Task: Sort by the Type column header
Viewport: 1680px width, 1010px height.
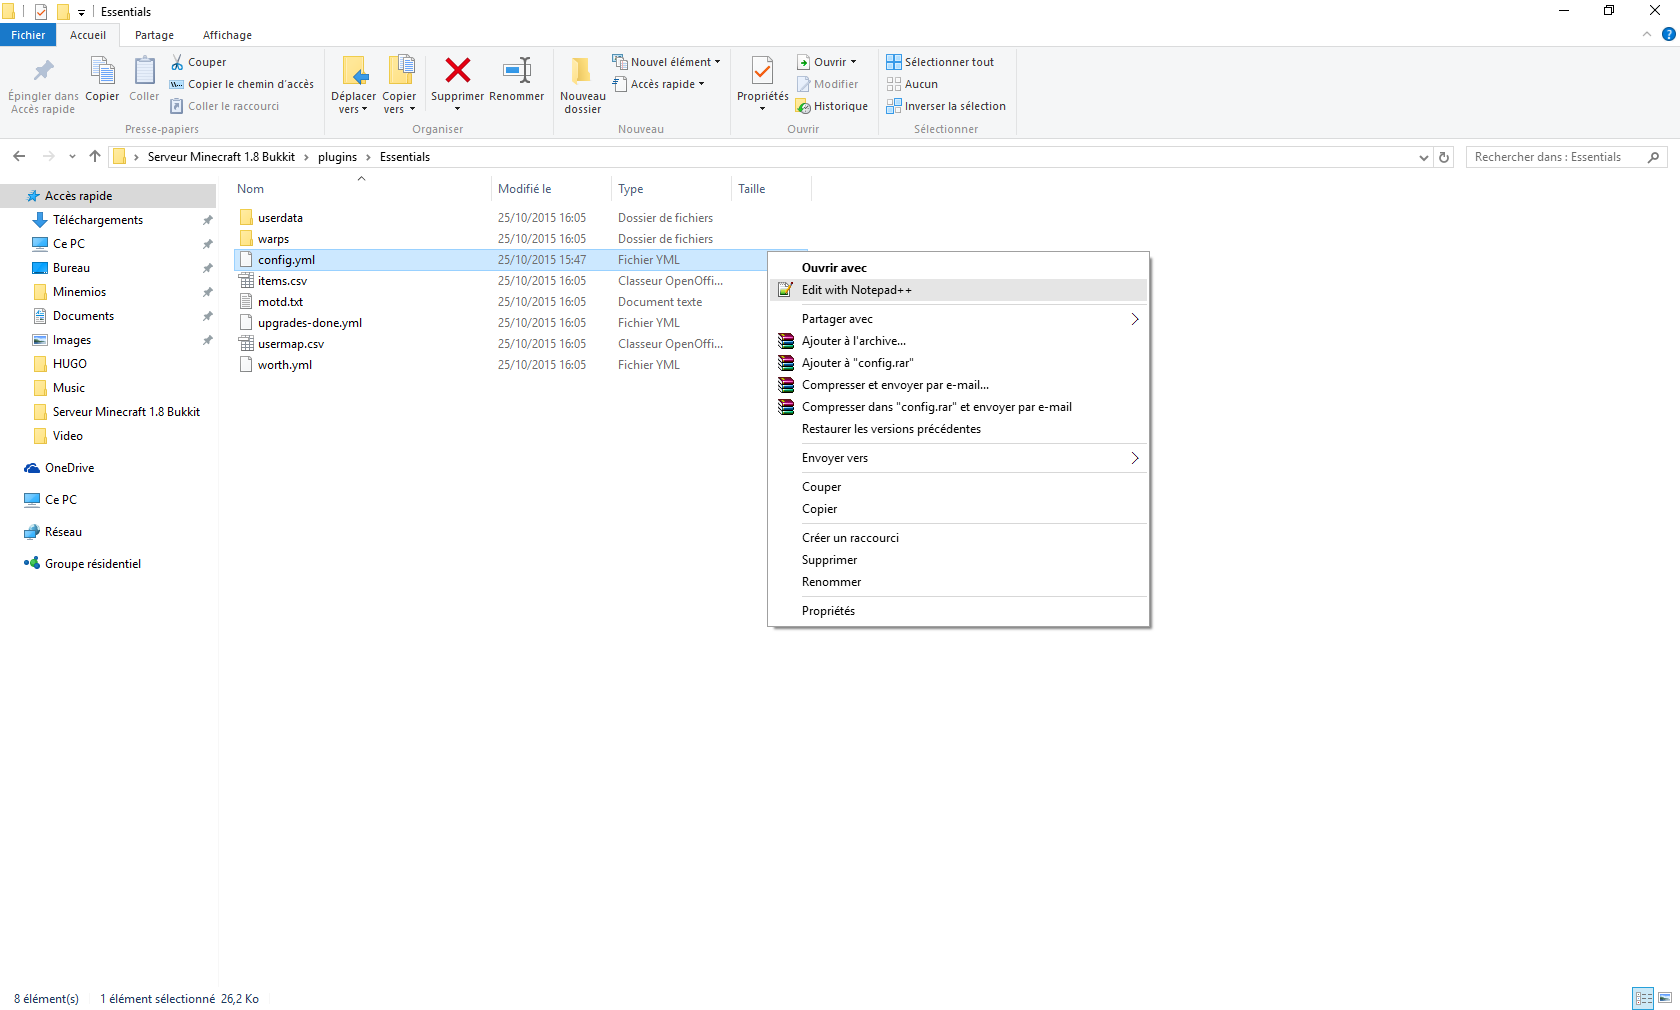Action: (671, 189)
